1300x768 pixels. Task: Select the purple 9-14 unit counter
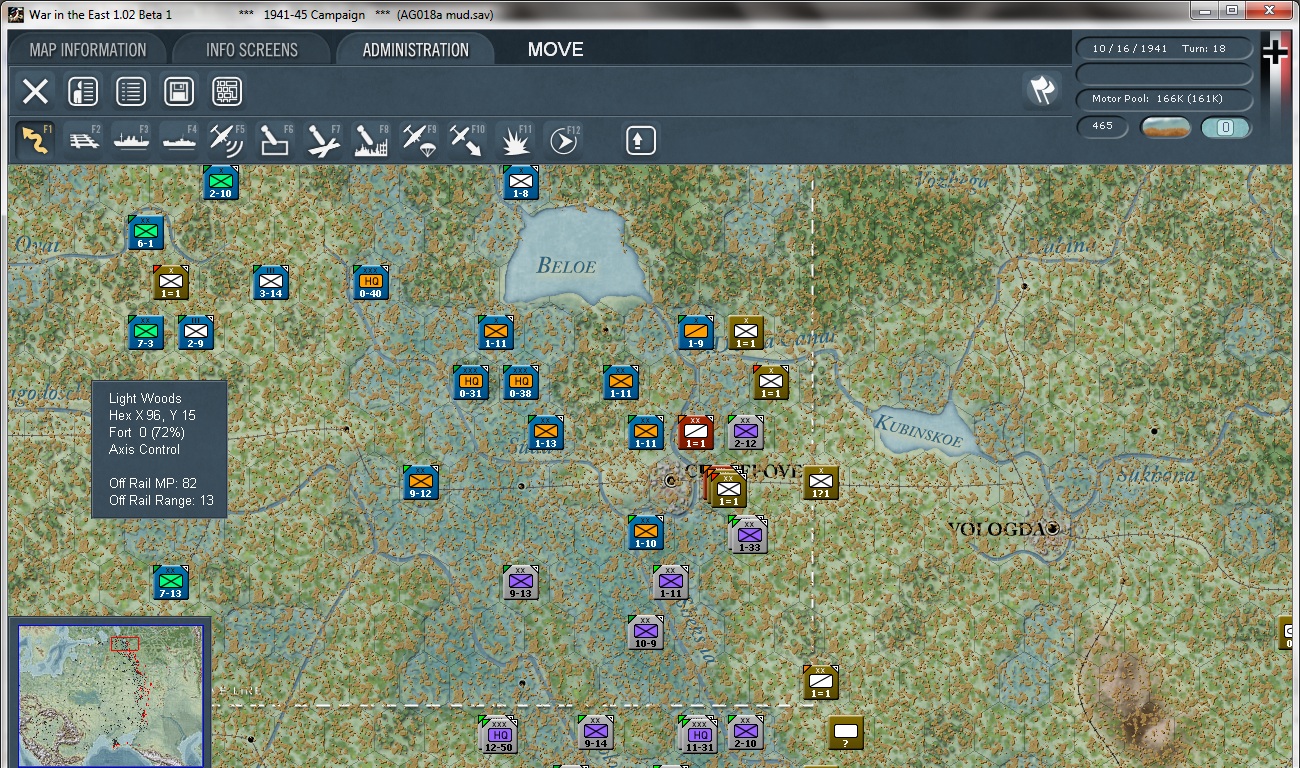point(596,733)
